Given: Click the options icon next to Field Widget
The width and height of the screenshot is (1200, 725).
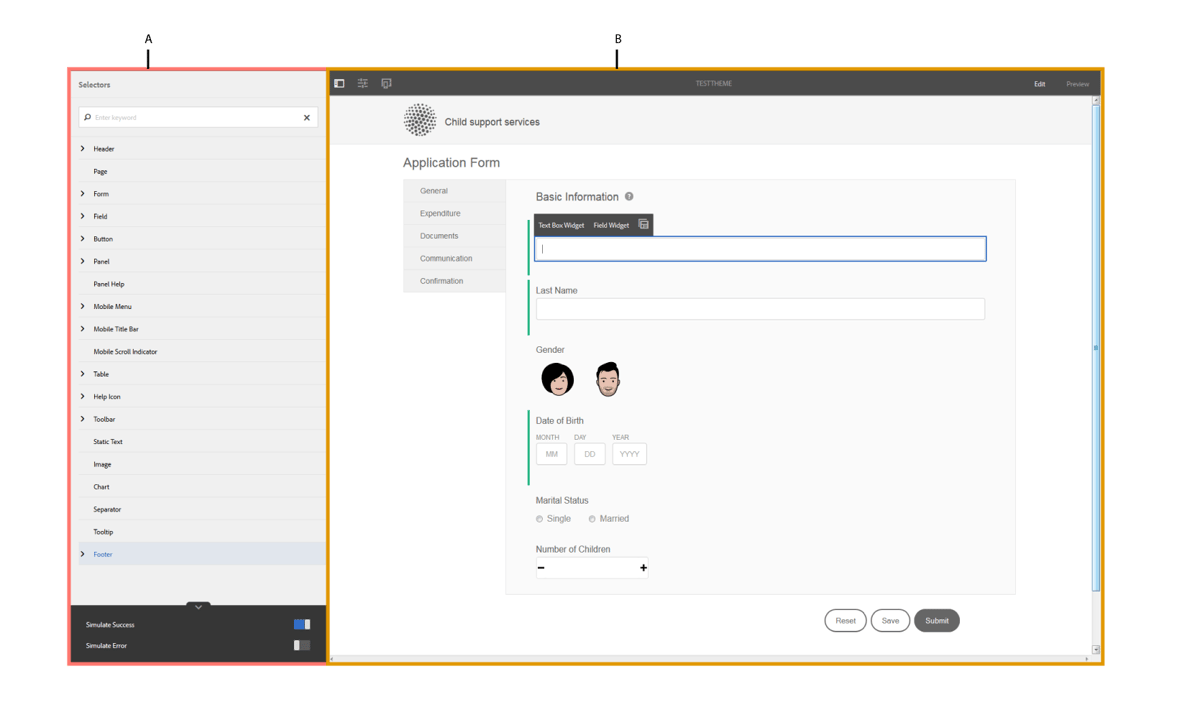Looking at the screenshot, I should (645, 224).
